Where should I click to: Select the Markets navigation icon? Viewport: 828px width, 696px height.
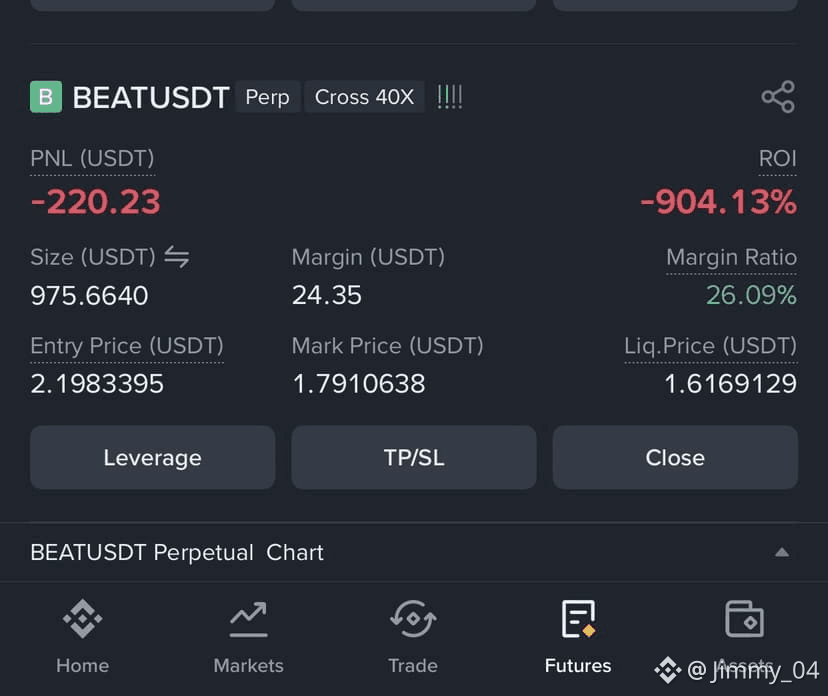pos(248,618)
